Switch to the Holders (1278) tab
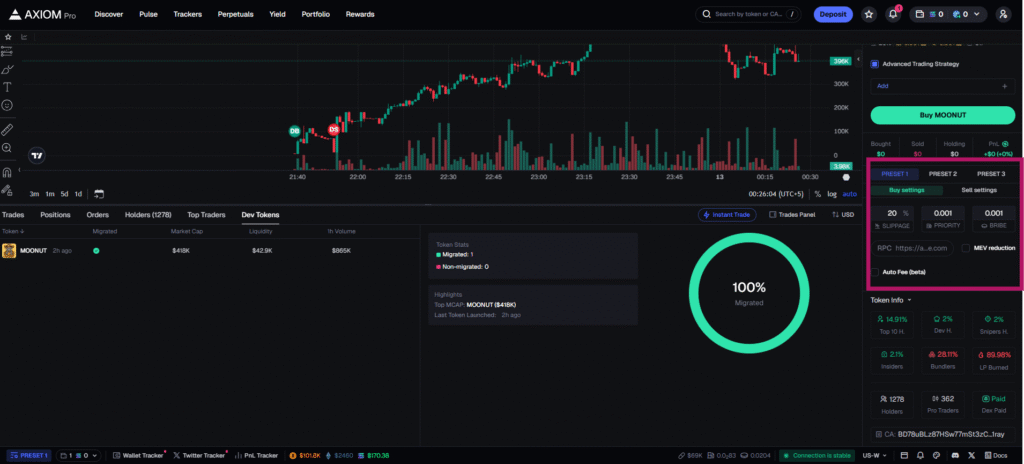 148,214
